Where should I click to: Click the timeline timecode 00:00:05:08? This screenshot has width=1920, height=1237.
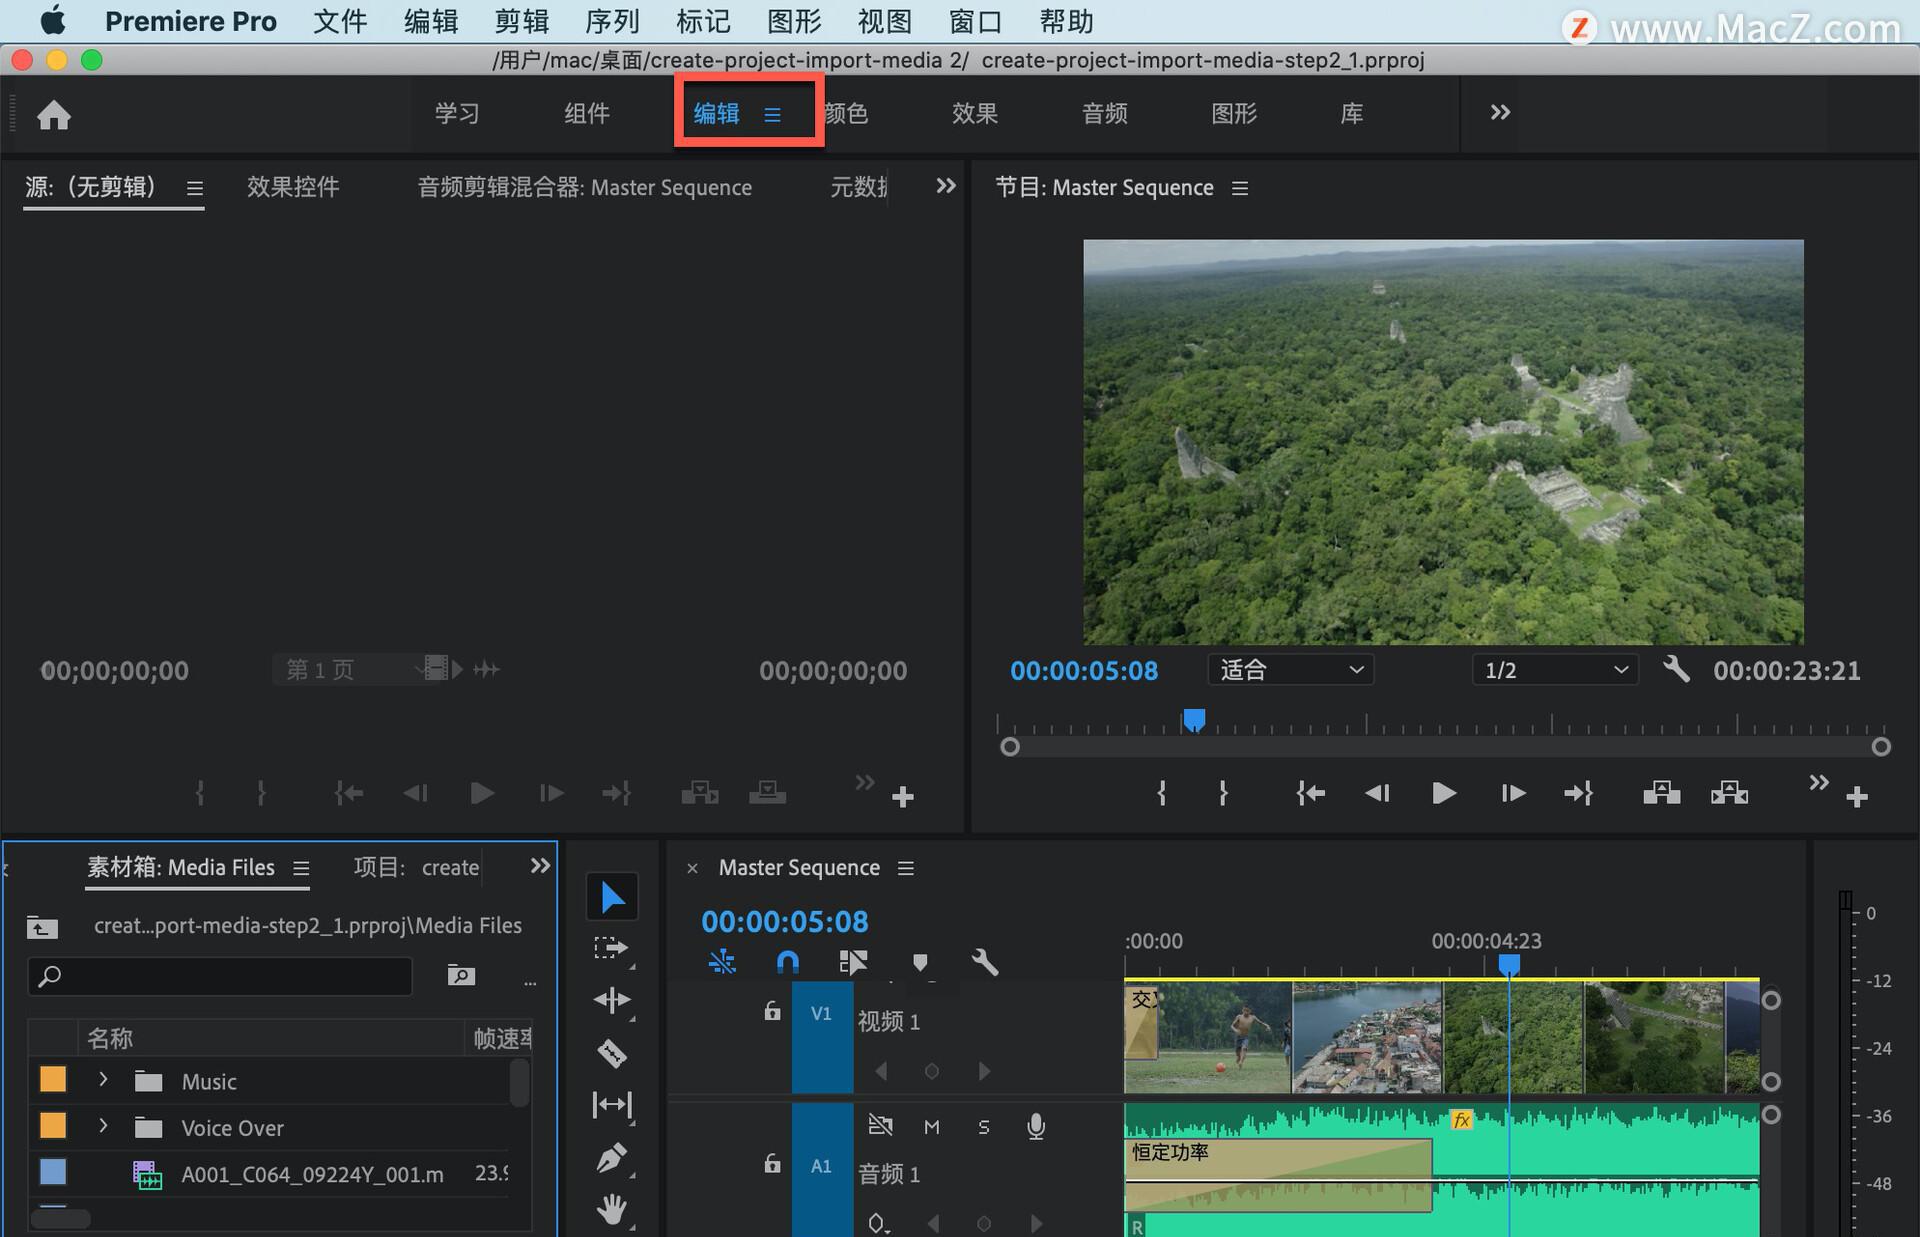785,921
